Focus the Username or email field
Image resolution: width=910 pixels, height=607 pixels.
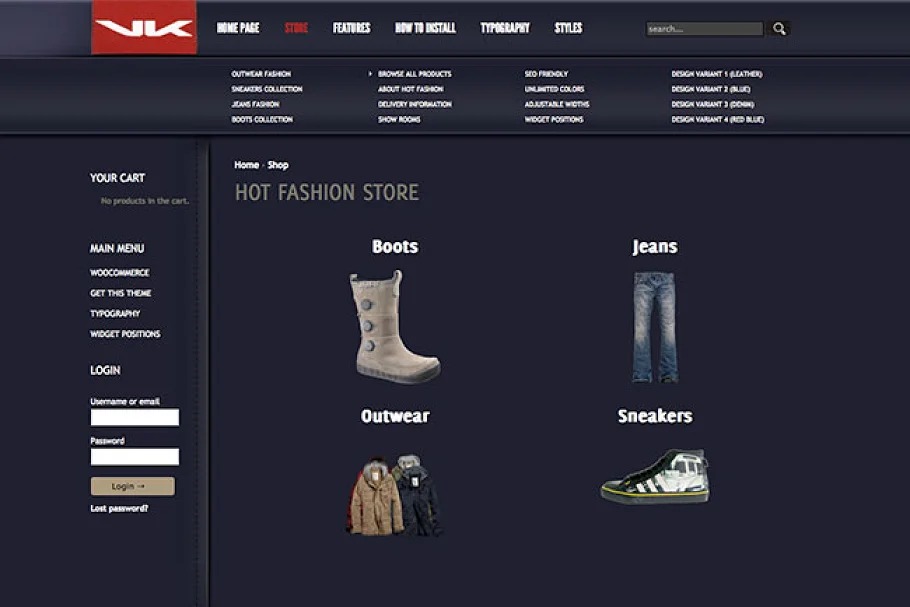135,417
